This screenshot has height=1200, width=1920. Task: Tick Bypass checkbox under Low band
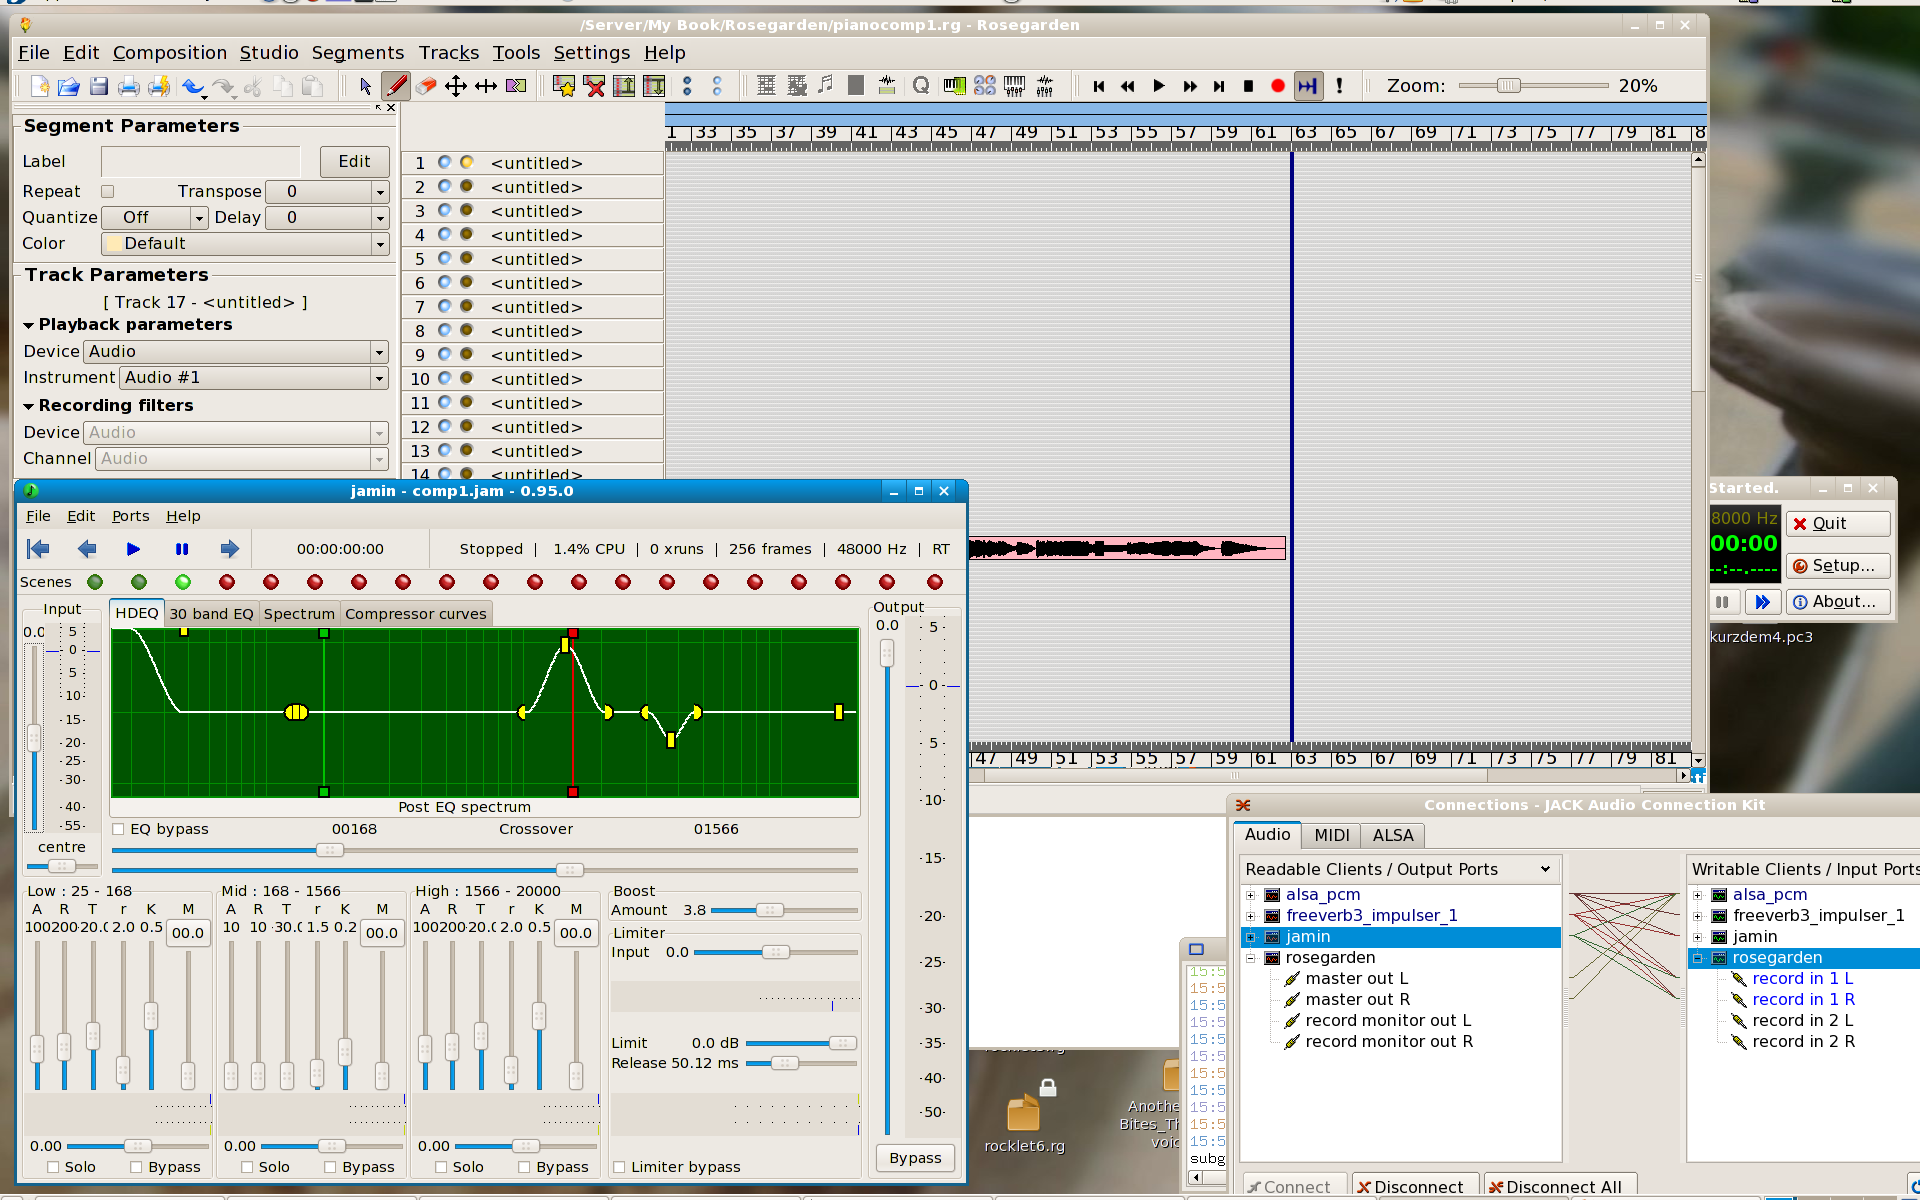coord(137,1167)
